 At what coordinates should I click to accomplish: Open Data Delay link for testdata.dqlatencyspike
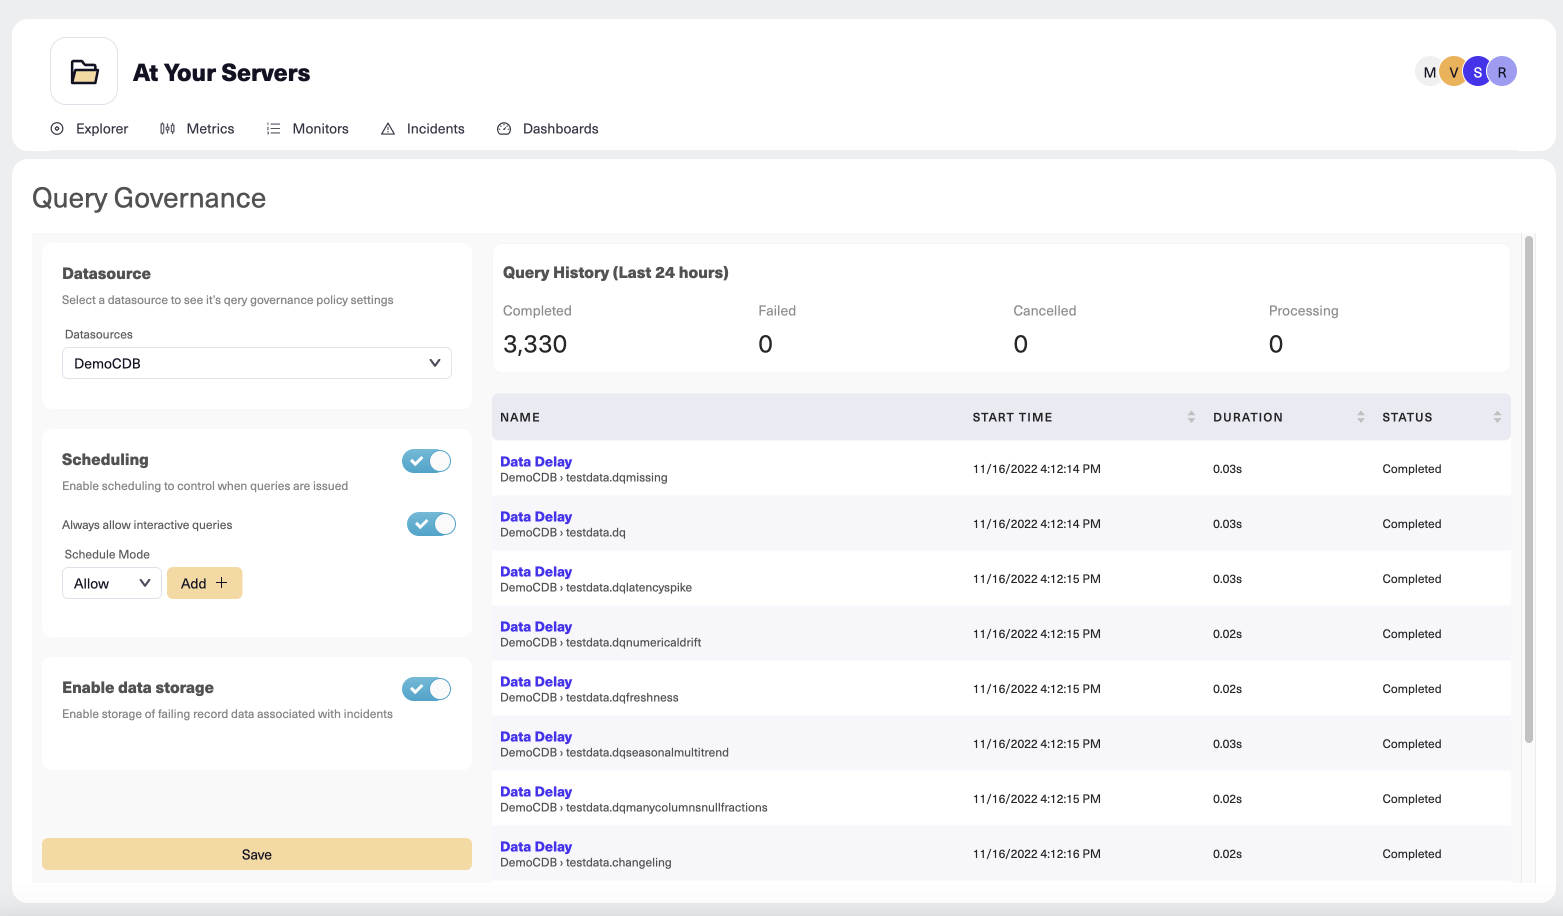click(x=536, y=571)
